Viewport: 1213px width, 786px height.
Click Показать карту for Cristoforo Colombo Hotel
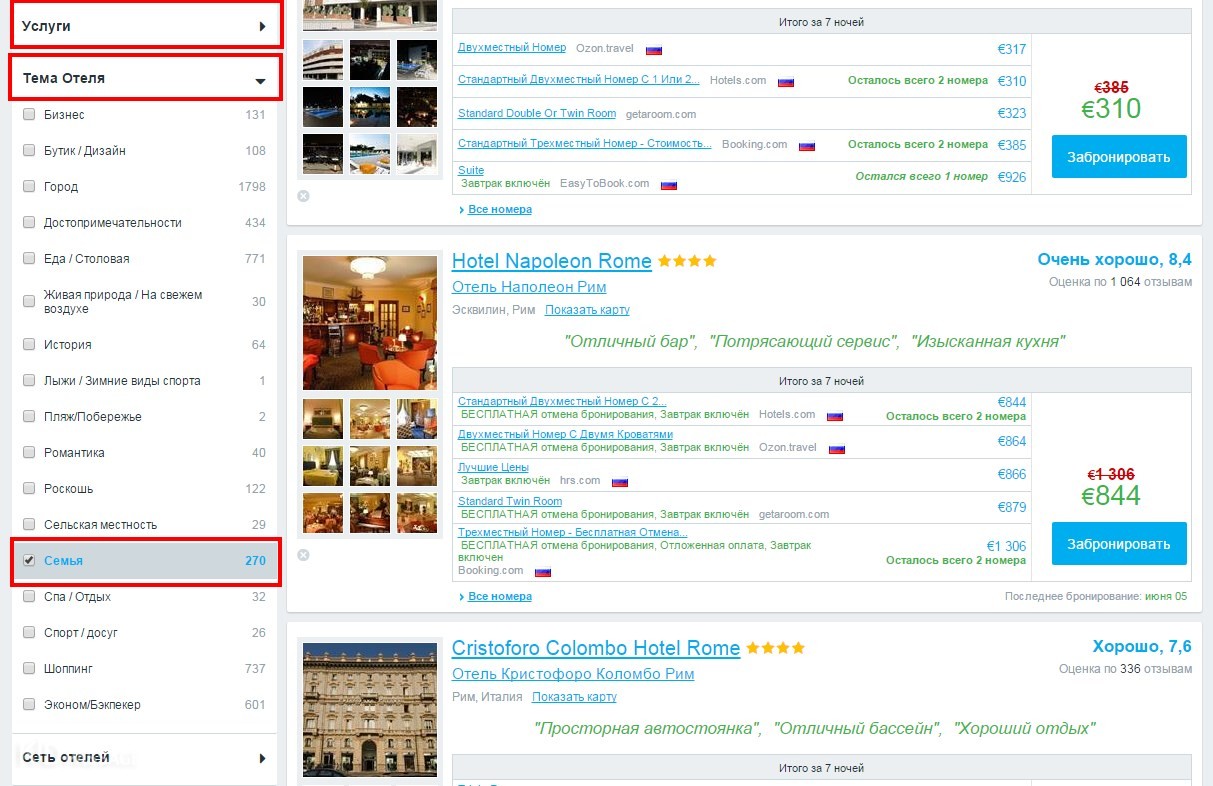pos(574,697)
